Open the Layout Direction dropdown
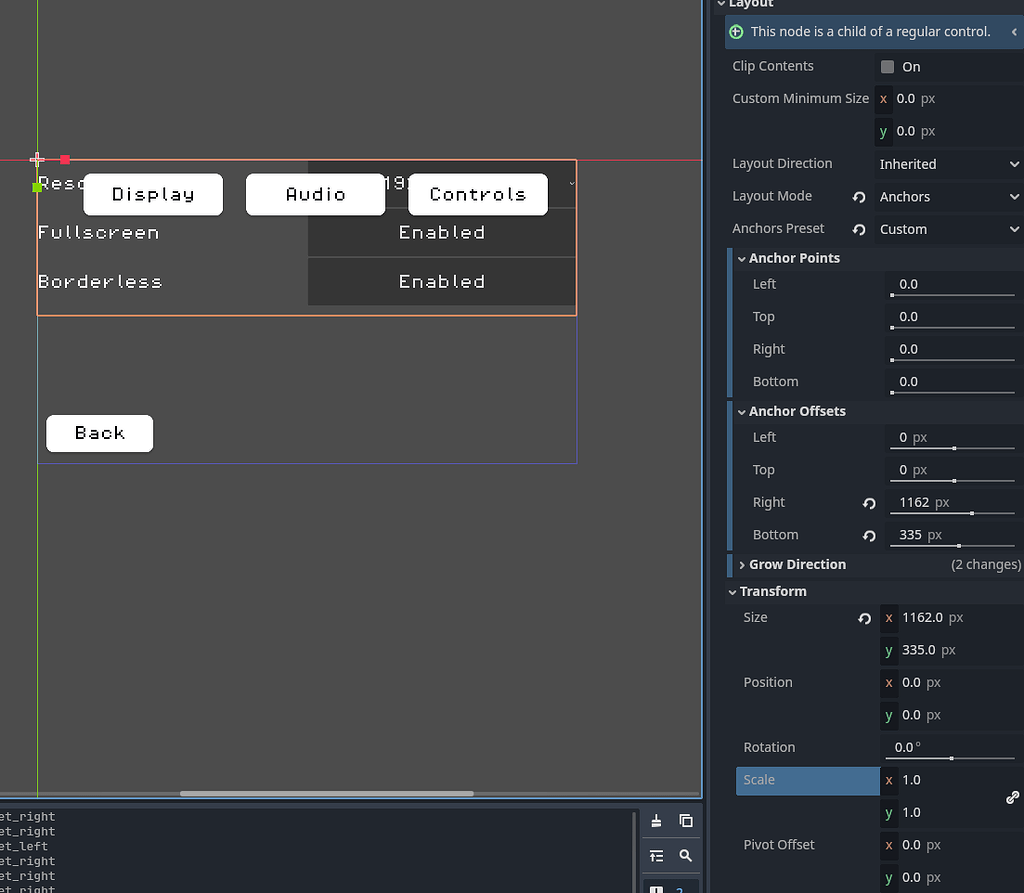Image resolution: width=1024 pixels, height=893 pixels. [x=945, y=164]
